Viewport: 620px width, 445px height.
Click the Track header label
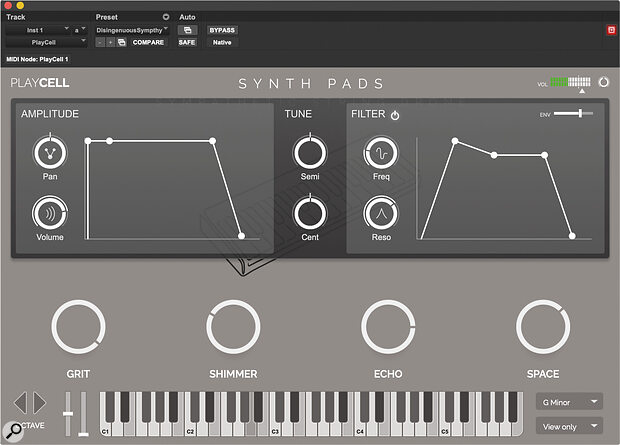tap(16, 17)
